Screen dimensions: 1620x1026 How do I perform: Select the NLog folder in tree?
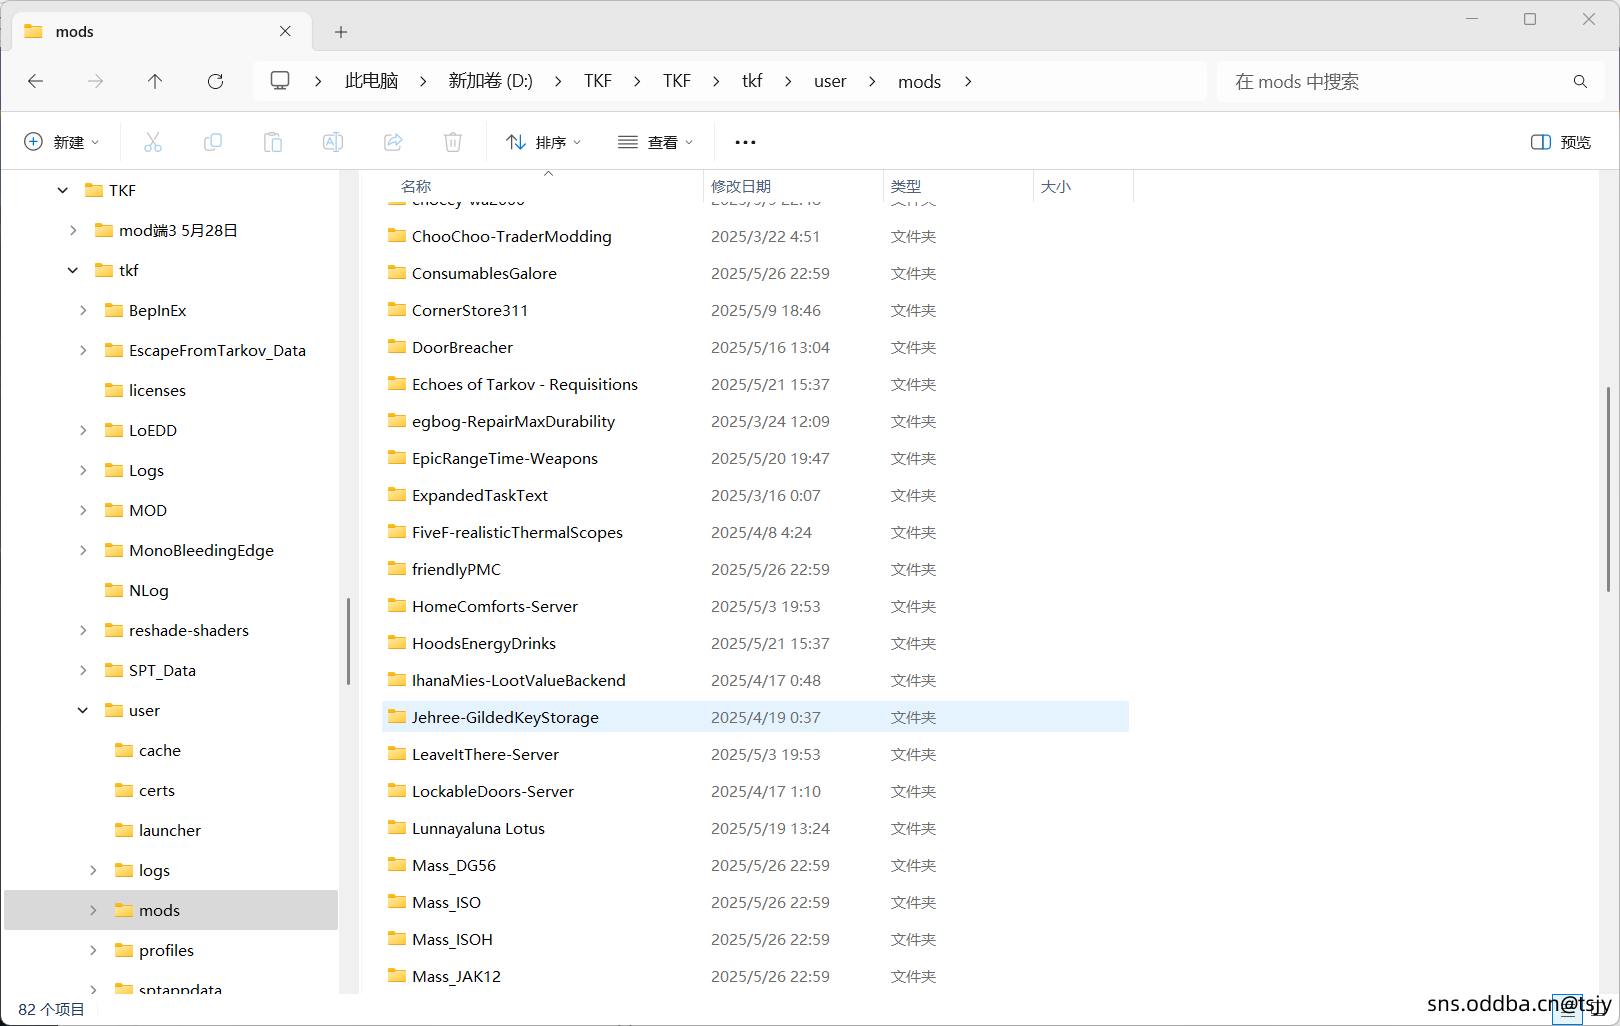148,590
